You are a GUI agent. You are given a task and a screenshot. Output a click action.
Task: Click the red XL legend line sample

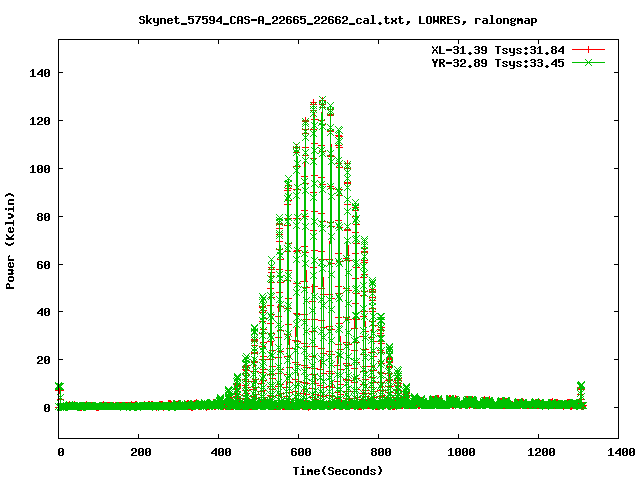click(588, 50)
